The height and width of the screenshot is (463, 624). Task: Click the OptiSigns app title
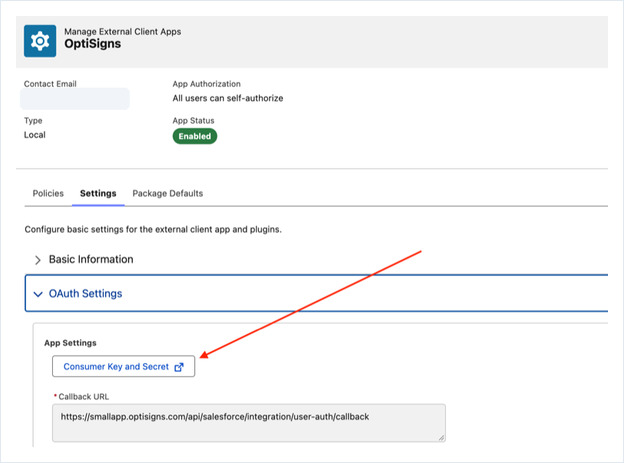(93, 44)
